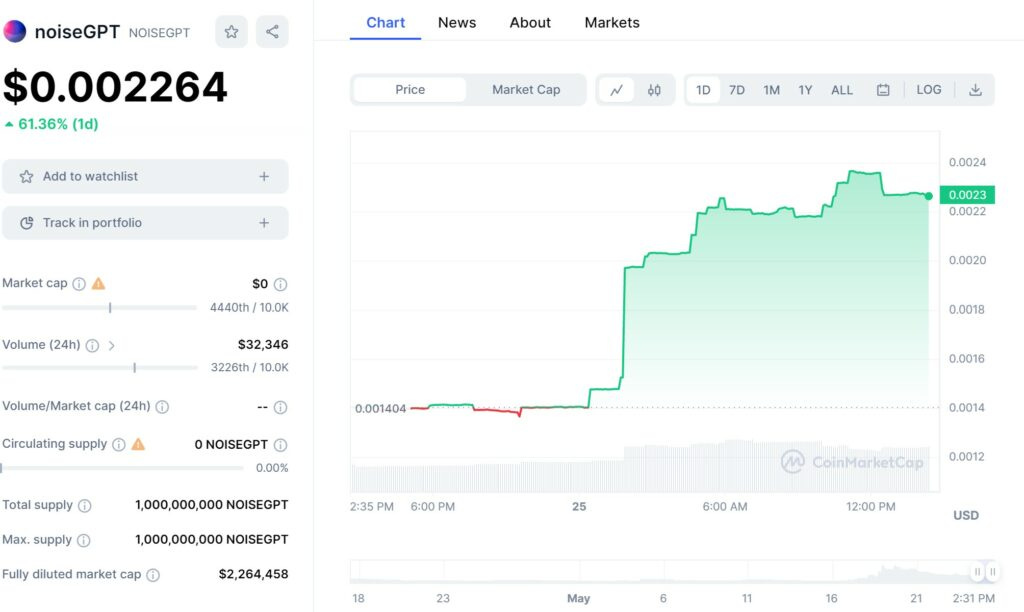Toggle the LOG scale option
The width and height of the screenshot is (1024, 612).
[929, 89]
